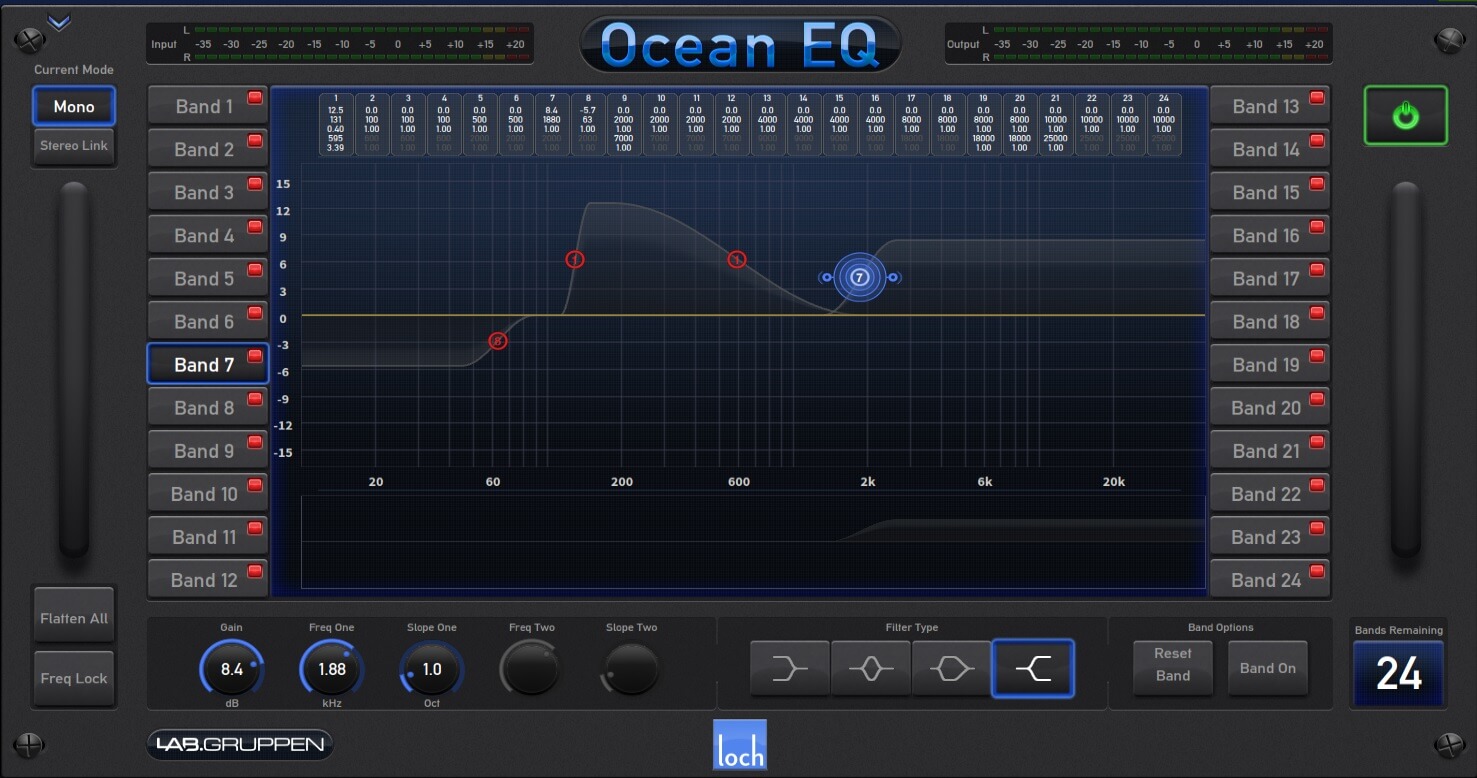Select Band 11 tab
The image size is (1477, 778).
click(207, 536)
